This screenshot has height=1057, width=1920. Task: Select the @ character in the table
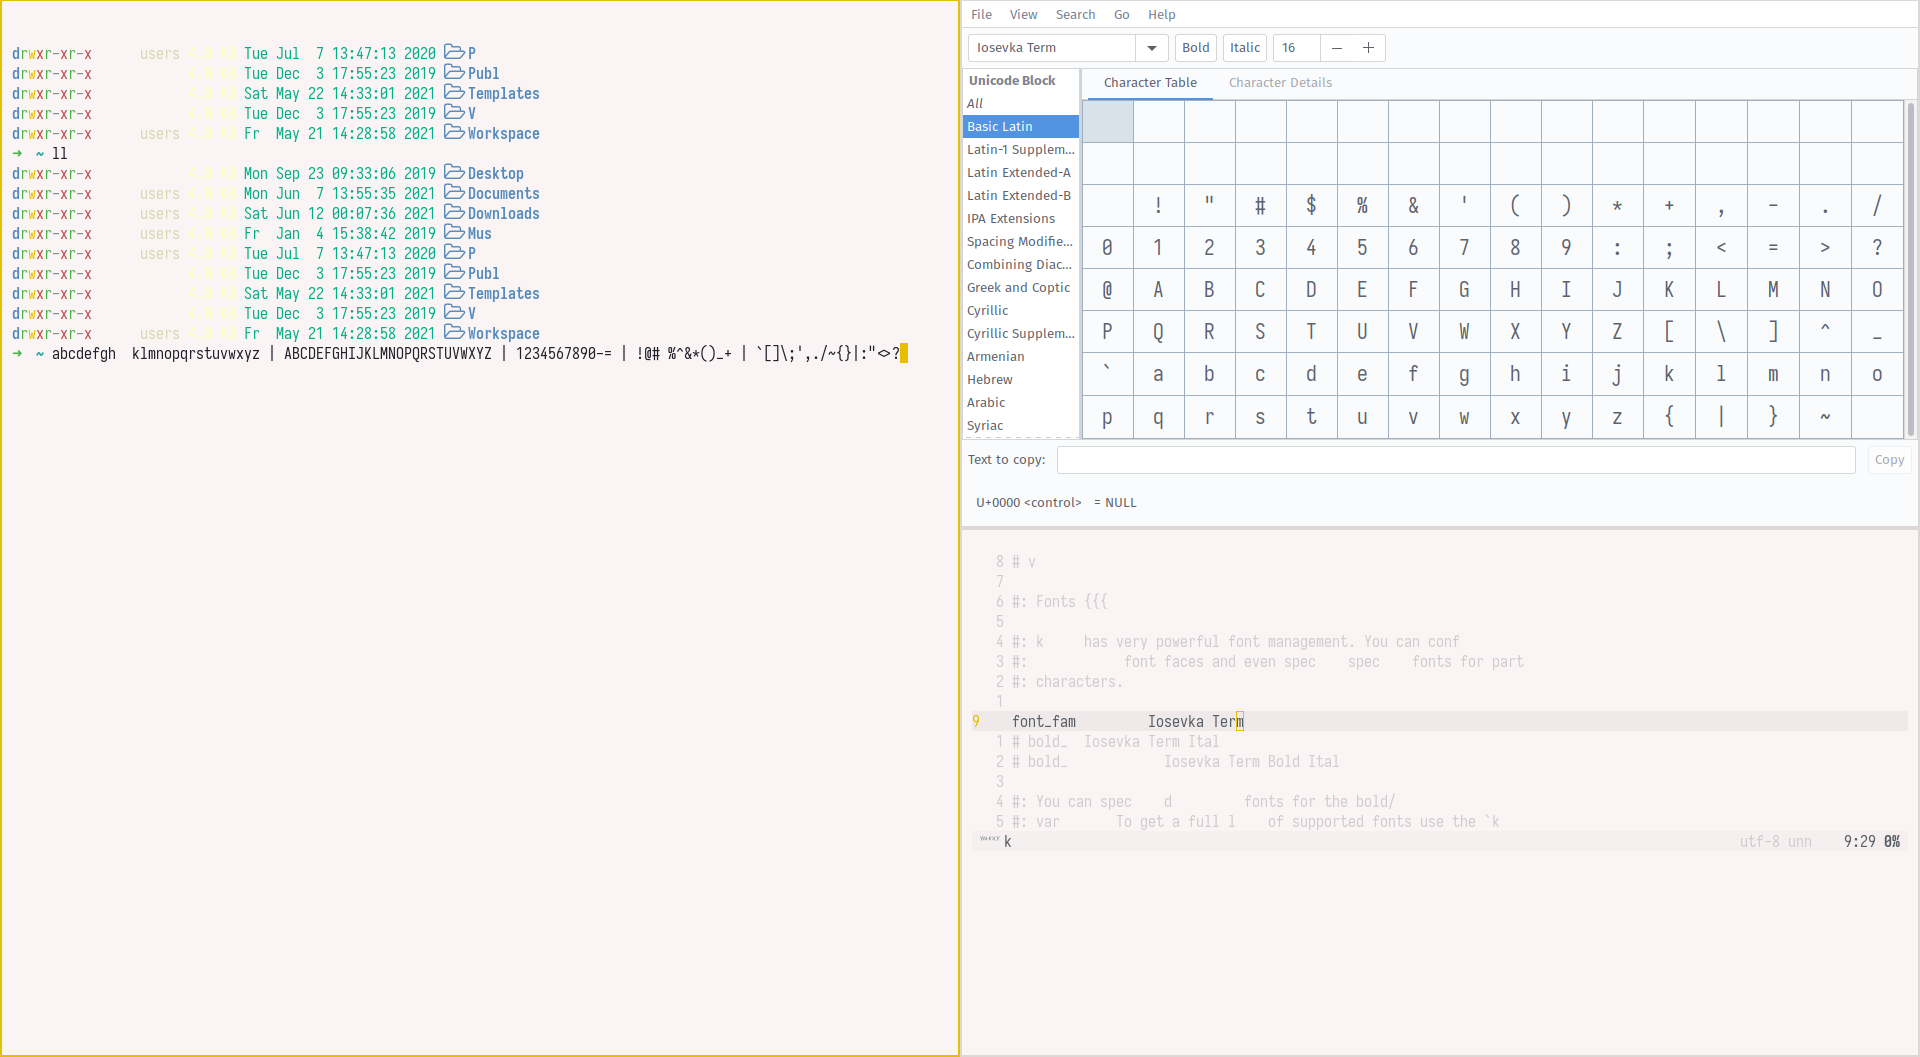(x=1107, y=289)
